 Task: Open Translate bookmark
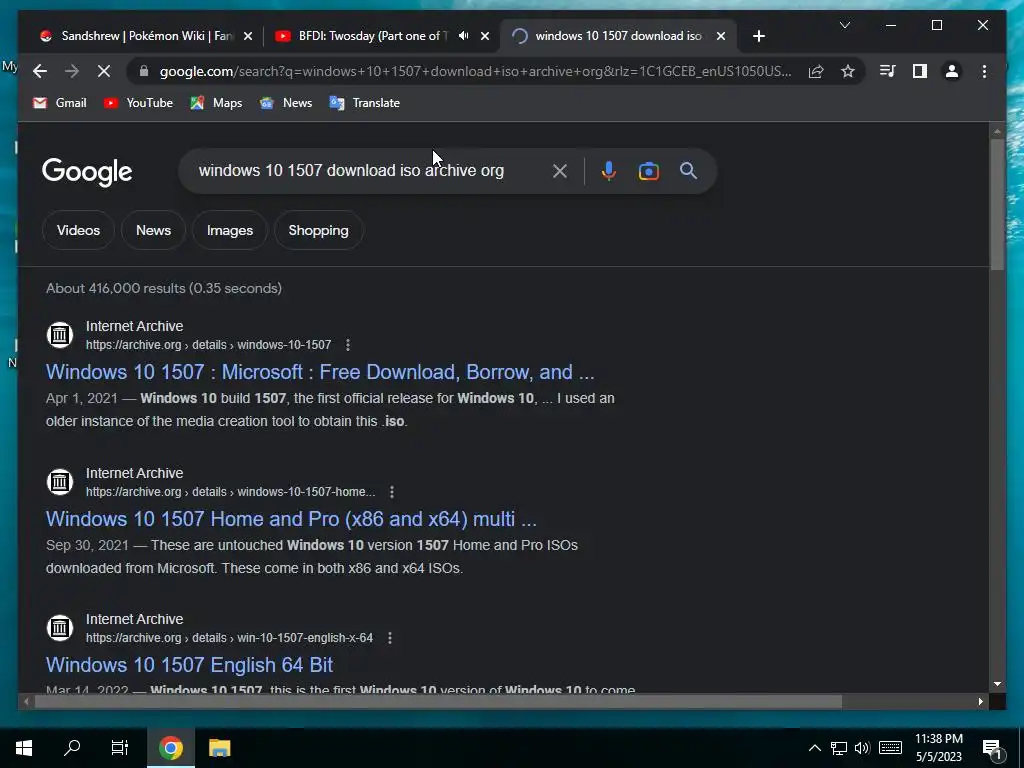click(364, 103)
